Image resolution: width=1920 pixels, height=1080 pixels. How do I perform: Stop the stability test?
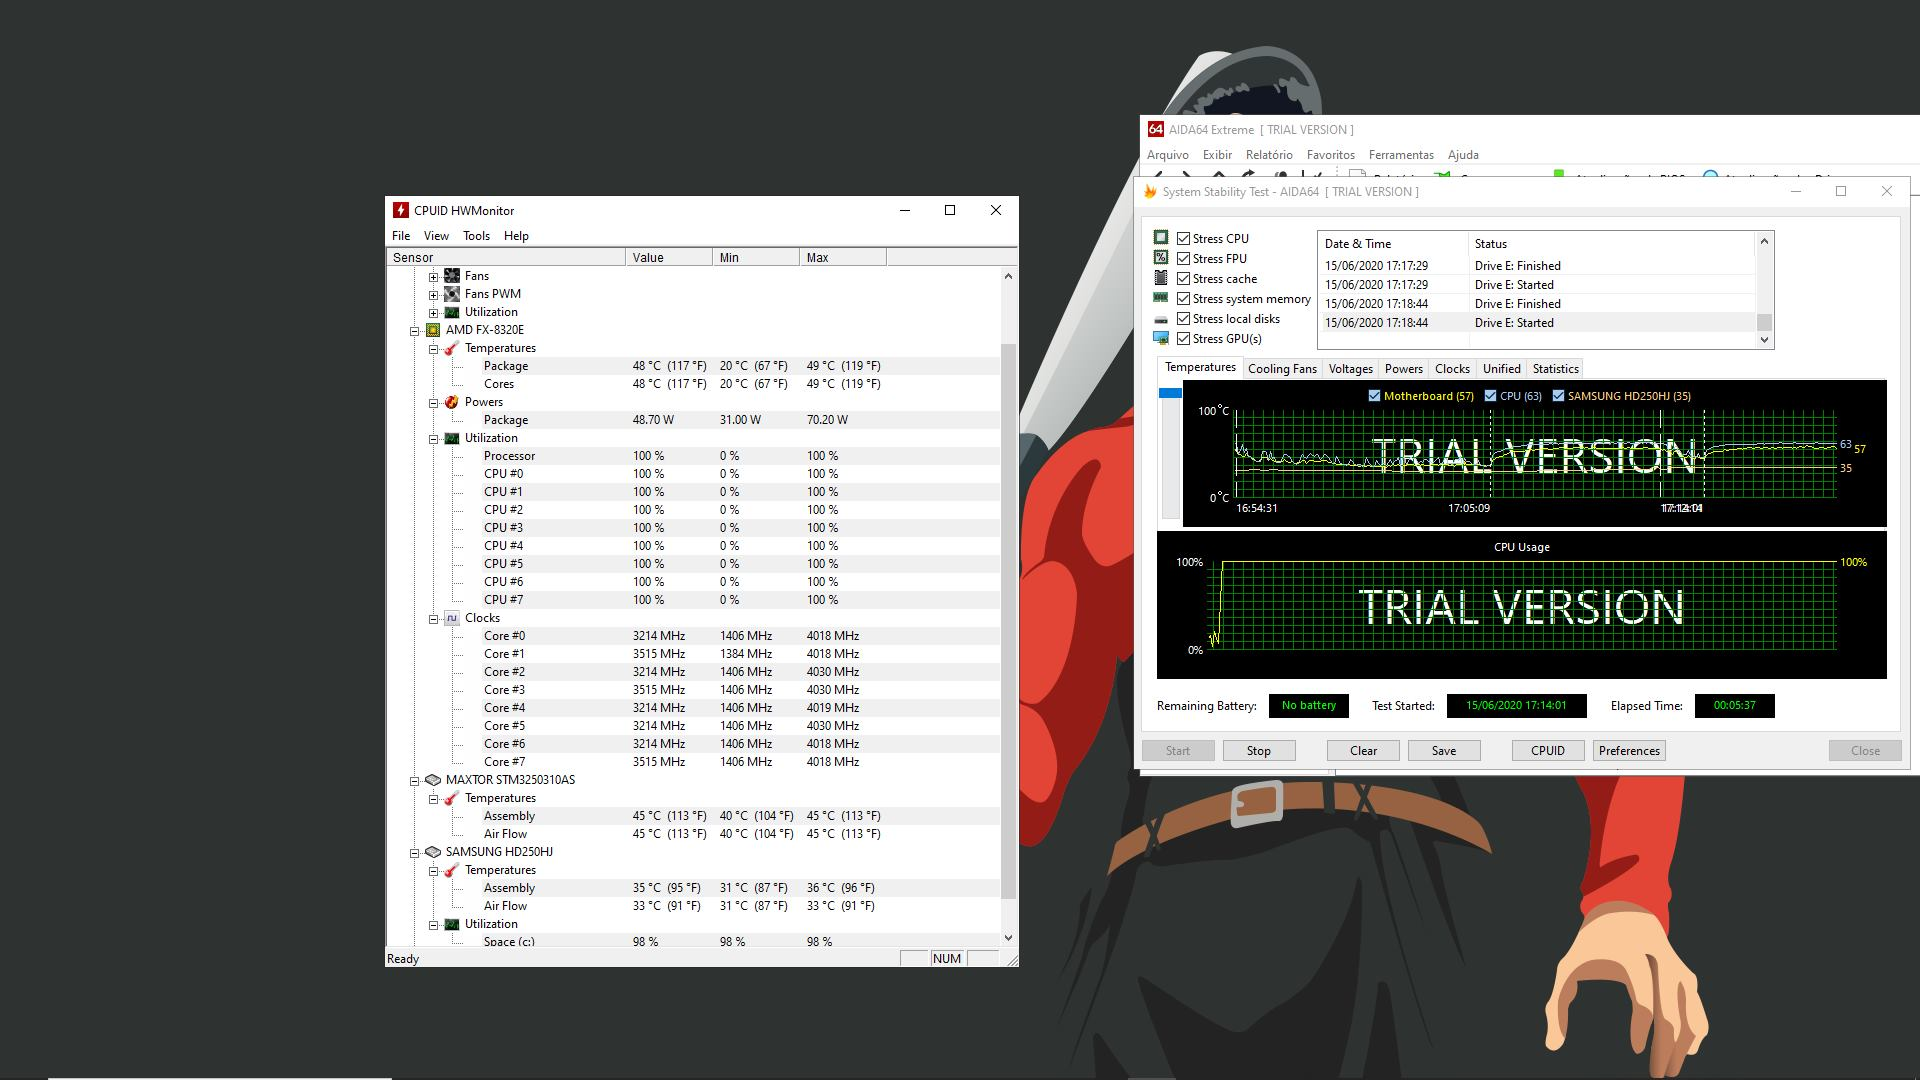[x=1259, y=751]
